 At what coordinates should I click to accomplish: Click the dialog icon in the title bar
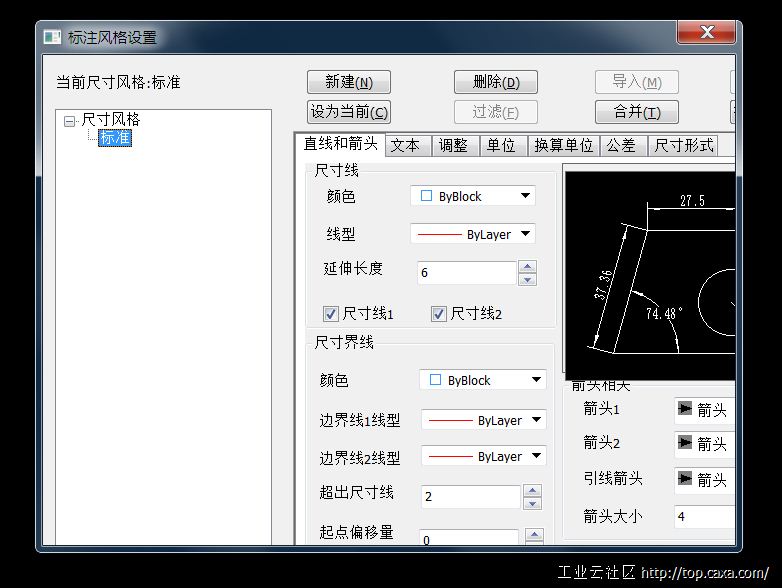point(52,37)
